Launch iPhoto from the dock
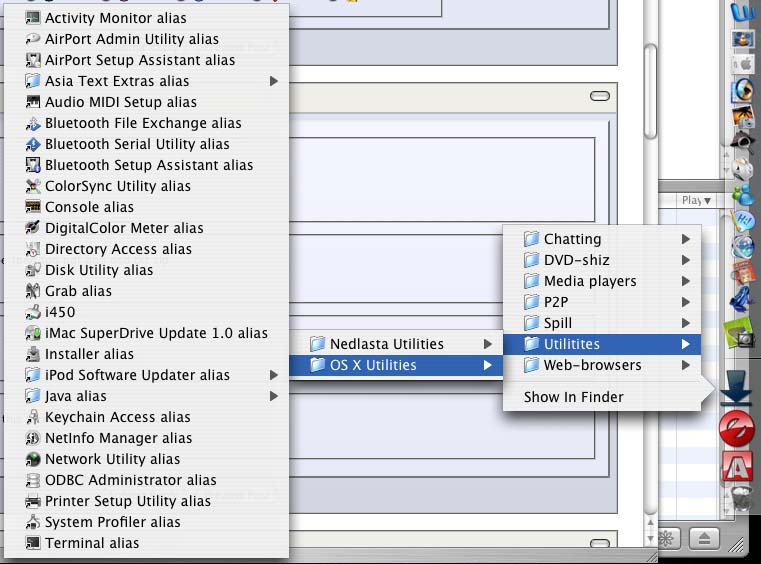This screenshot has width=761, height=564. click(743, 116)
